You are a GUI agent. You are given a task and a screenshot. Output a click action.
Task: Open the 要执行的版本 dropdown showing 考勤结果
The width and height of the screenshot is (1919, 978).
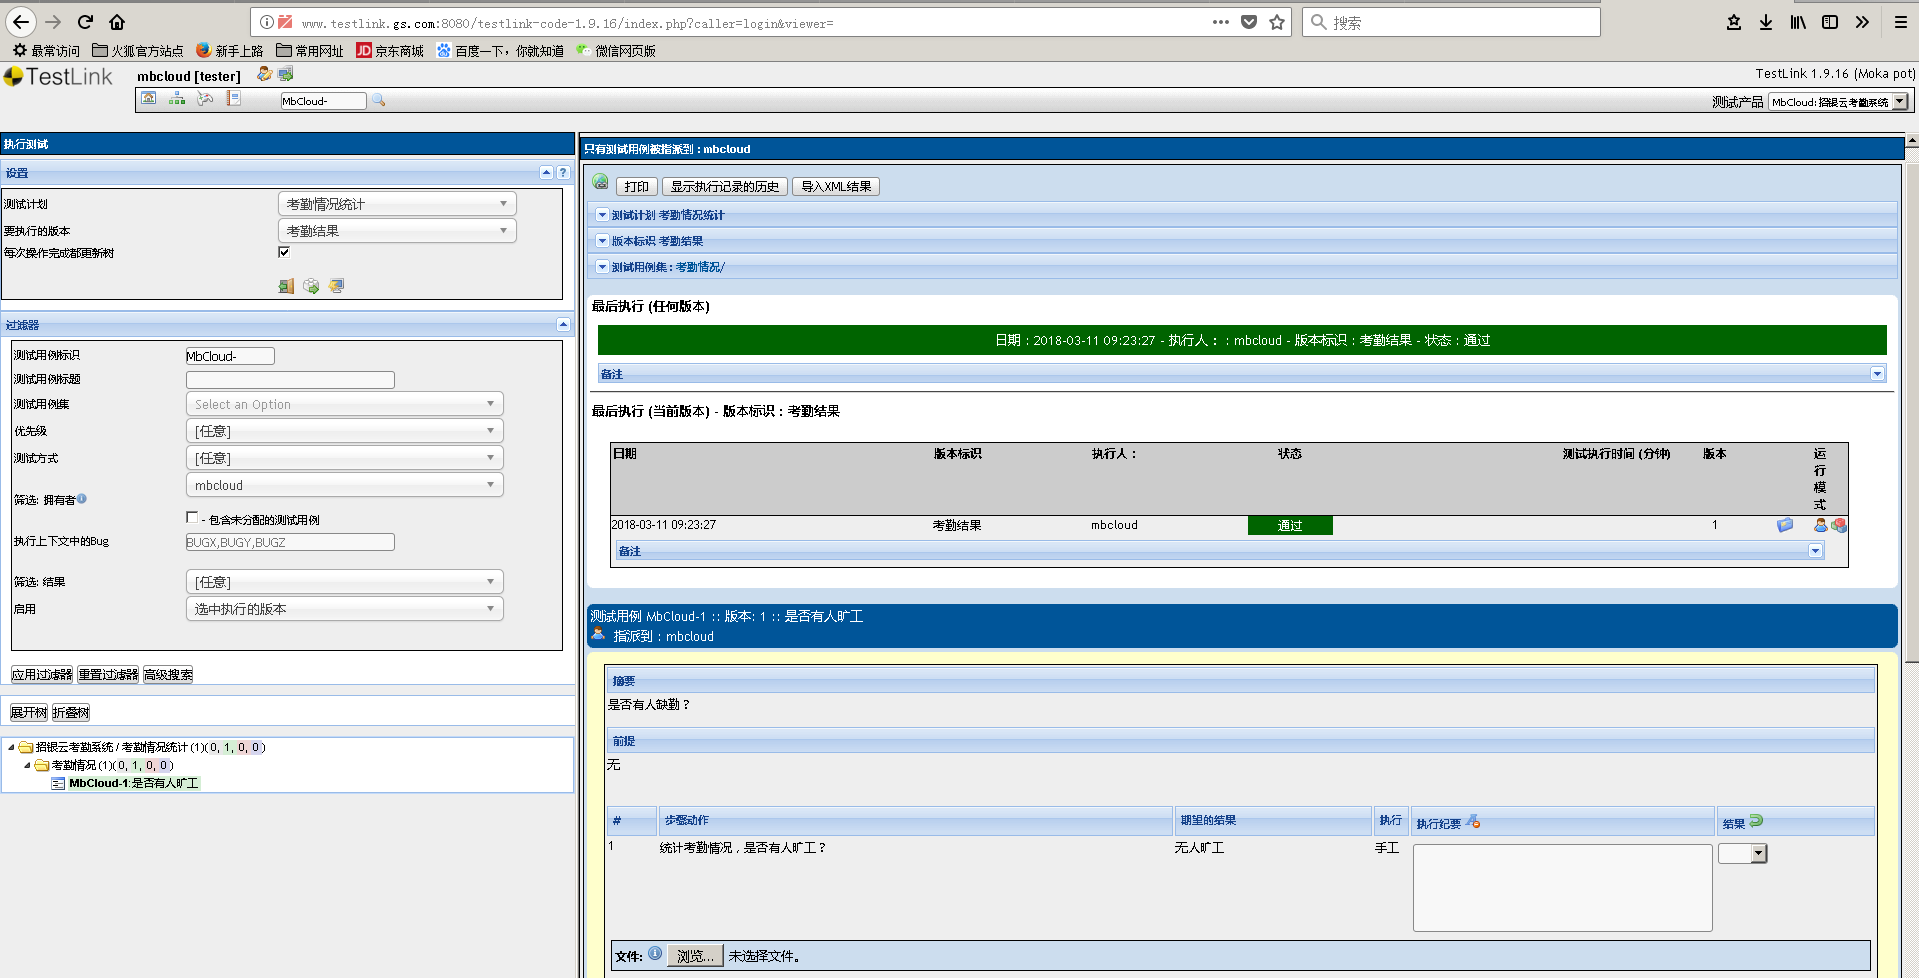tap(397, 231)
